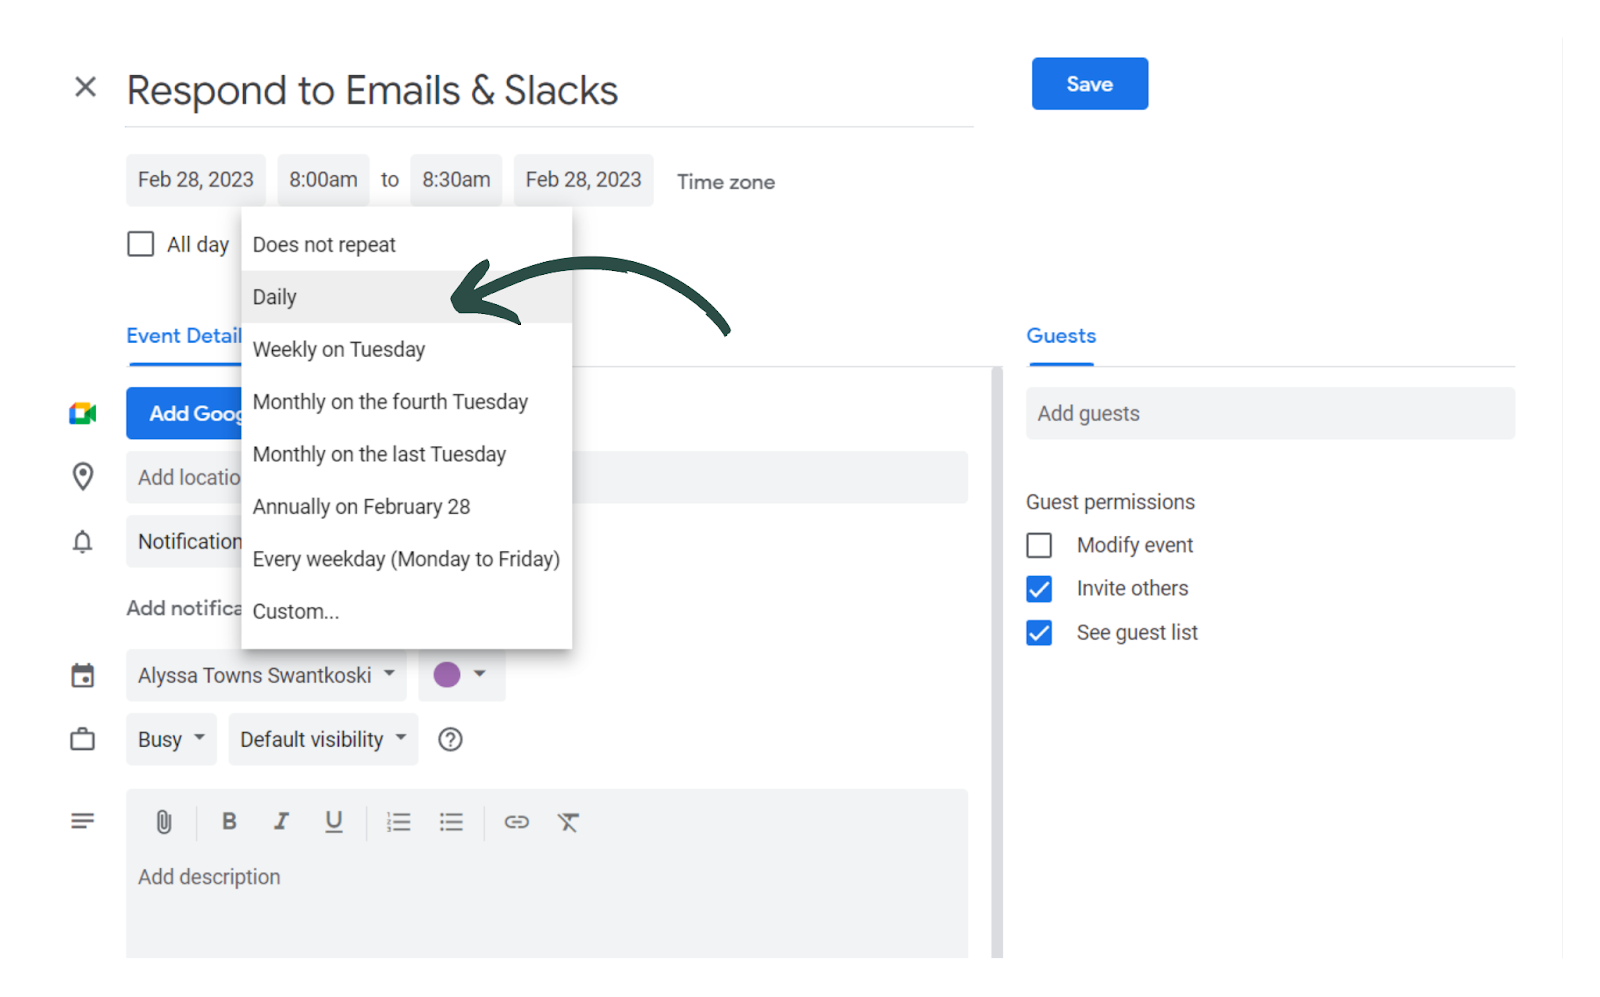1600x997 pixels.
Task: Click the location pin icon
Action: coord(83,477)
